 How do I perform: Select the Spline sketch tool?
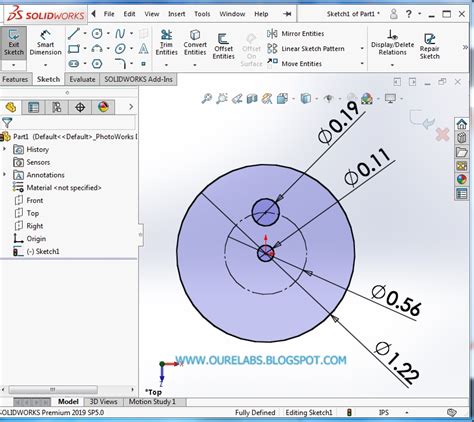(x=120, y=33)
